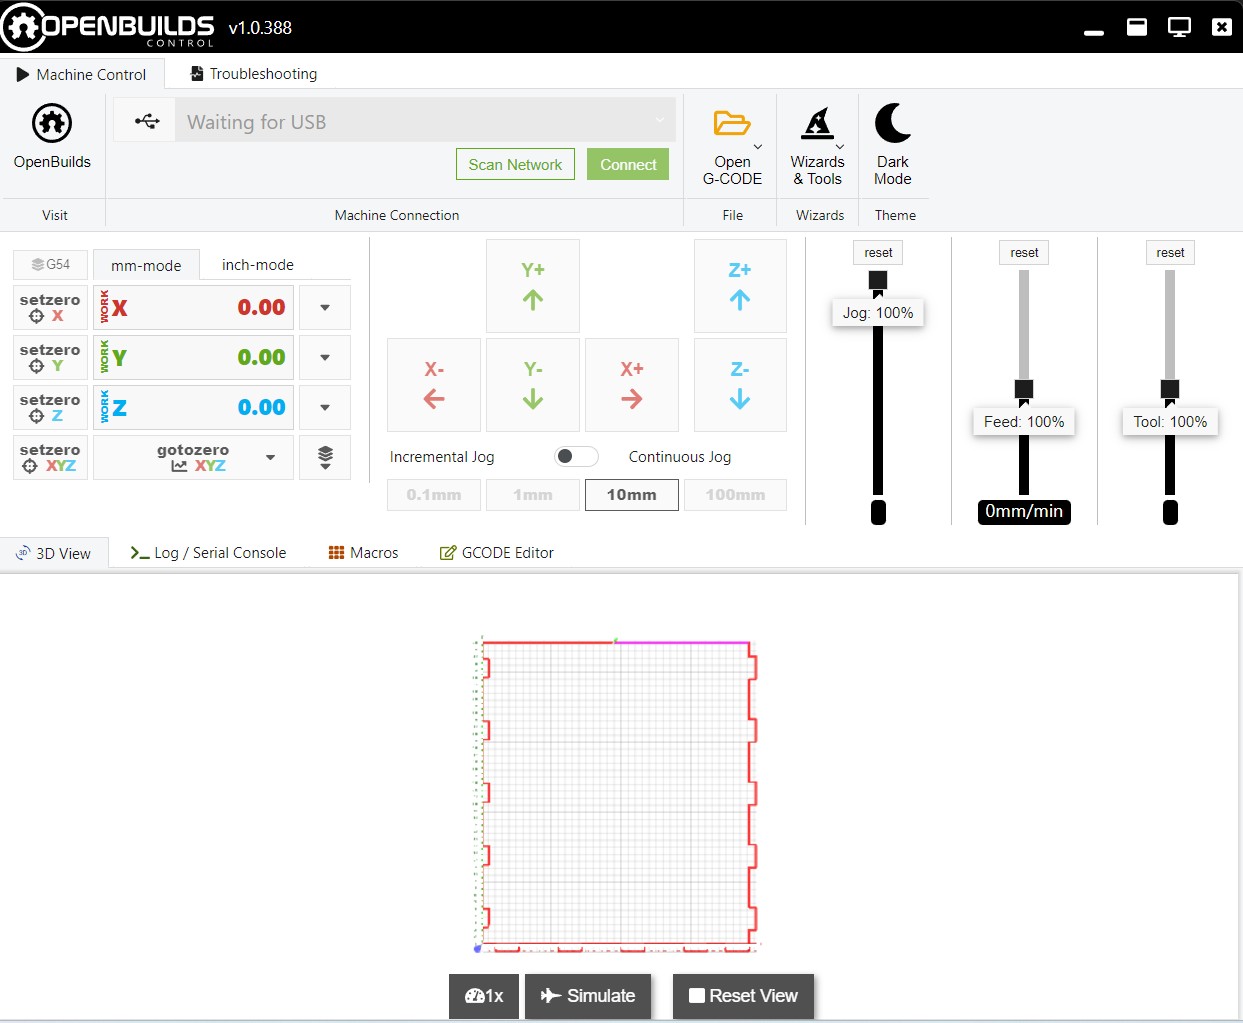The image size is (1243, 1023).
Task: Click the OpenBuilds gear logo icon
Action: tap(52, 124)
